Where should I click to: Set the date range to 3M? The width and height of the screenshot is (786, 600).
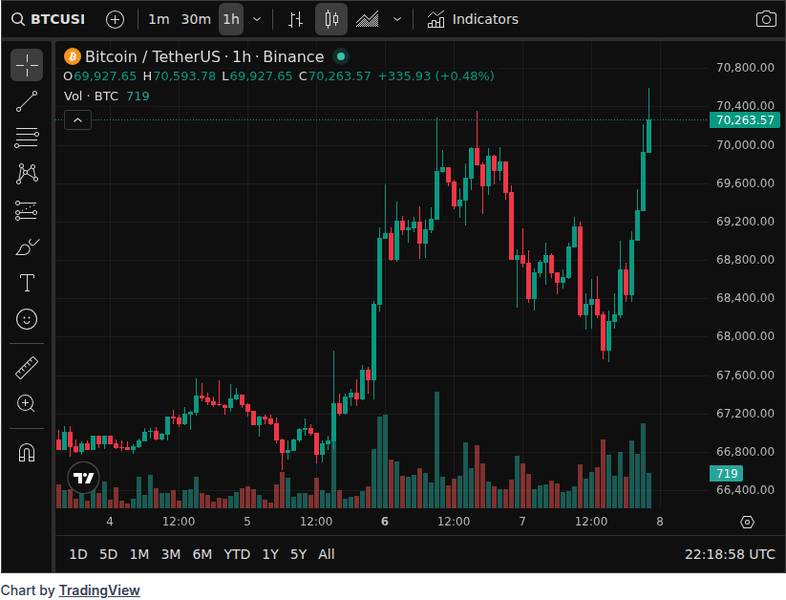click(170, 554)
